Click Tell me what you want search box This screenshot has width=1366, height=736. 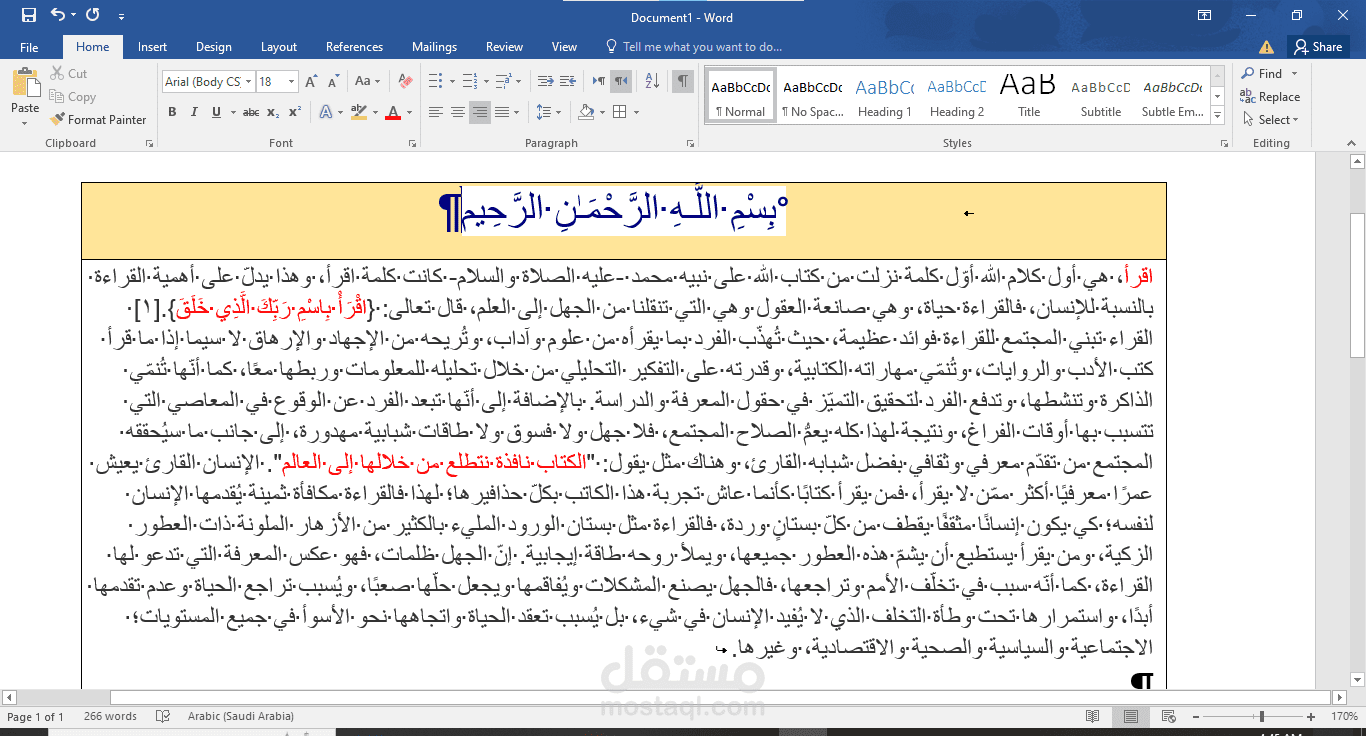coord(694,47)
